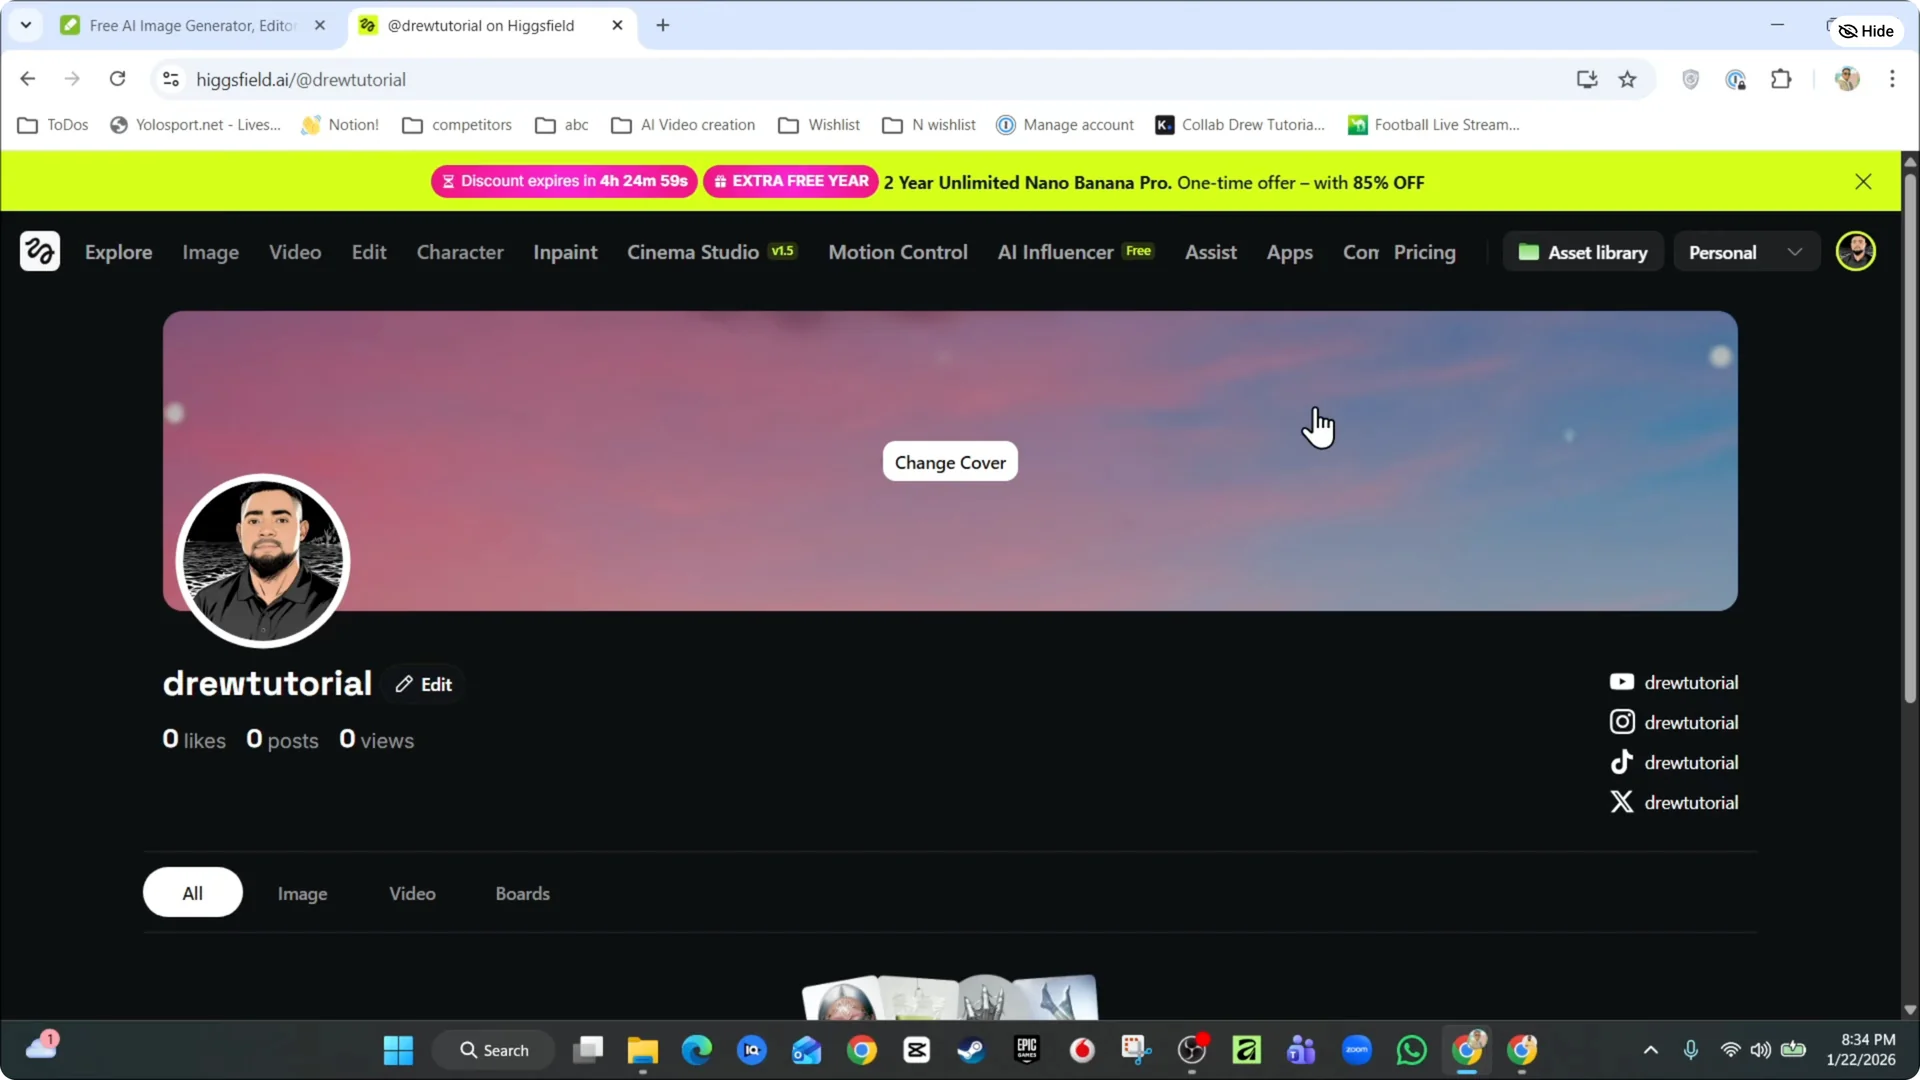
Task: Show hidden system tray icons
Action: point(1651,1050)
